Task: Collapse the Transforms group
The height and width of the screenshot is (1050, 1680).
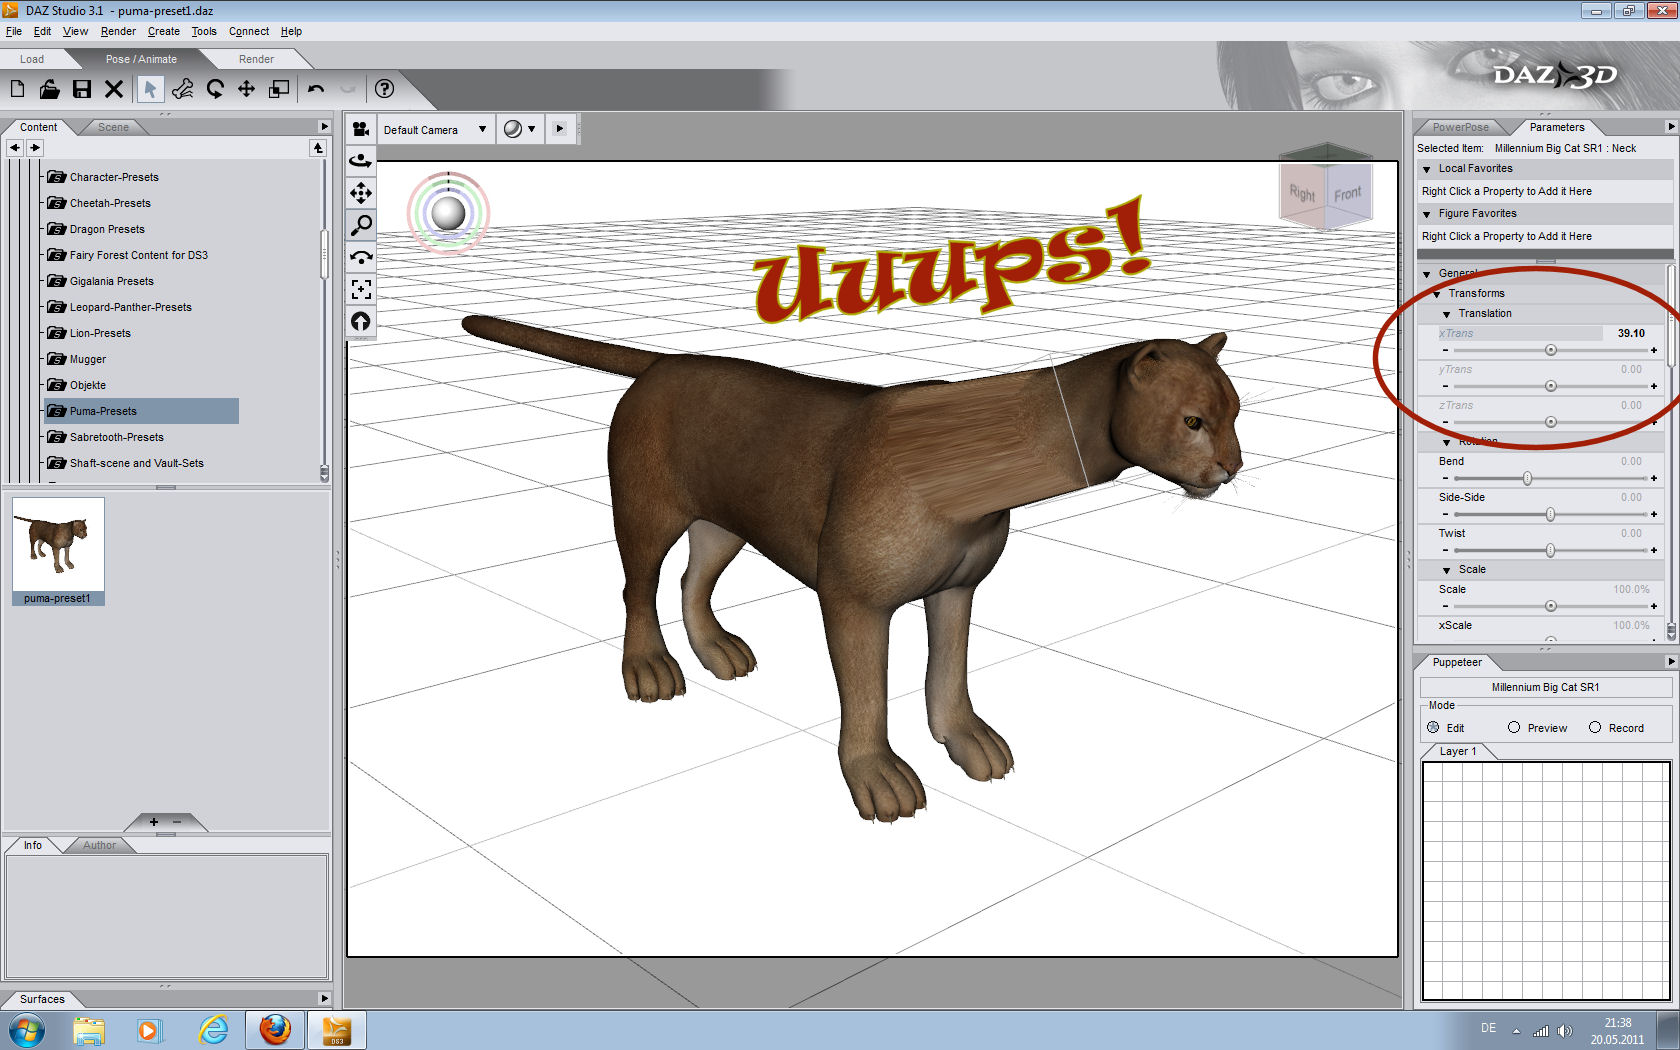Action: (x=1437, y=294)
